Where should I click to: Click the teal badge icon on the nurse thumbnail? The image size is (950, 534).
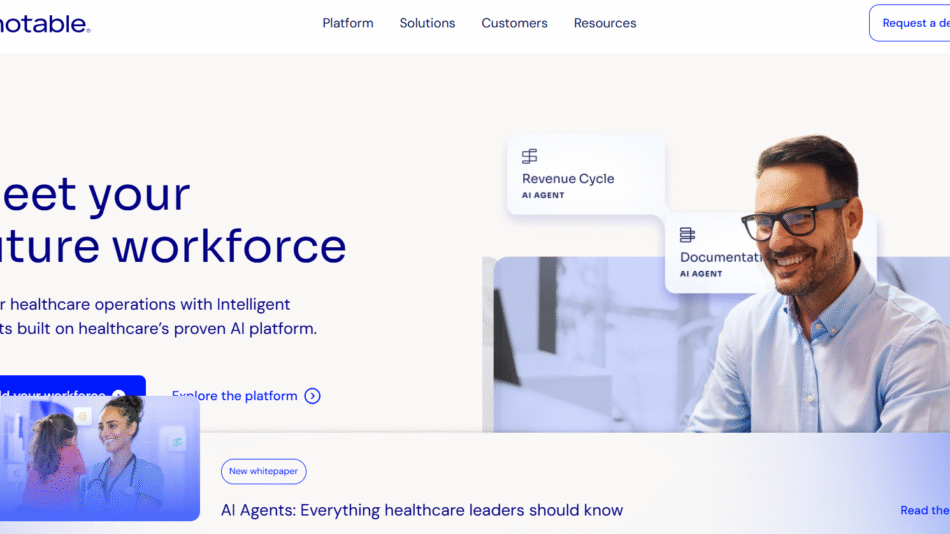click(x=177, y=442)
